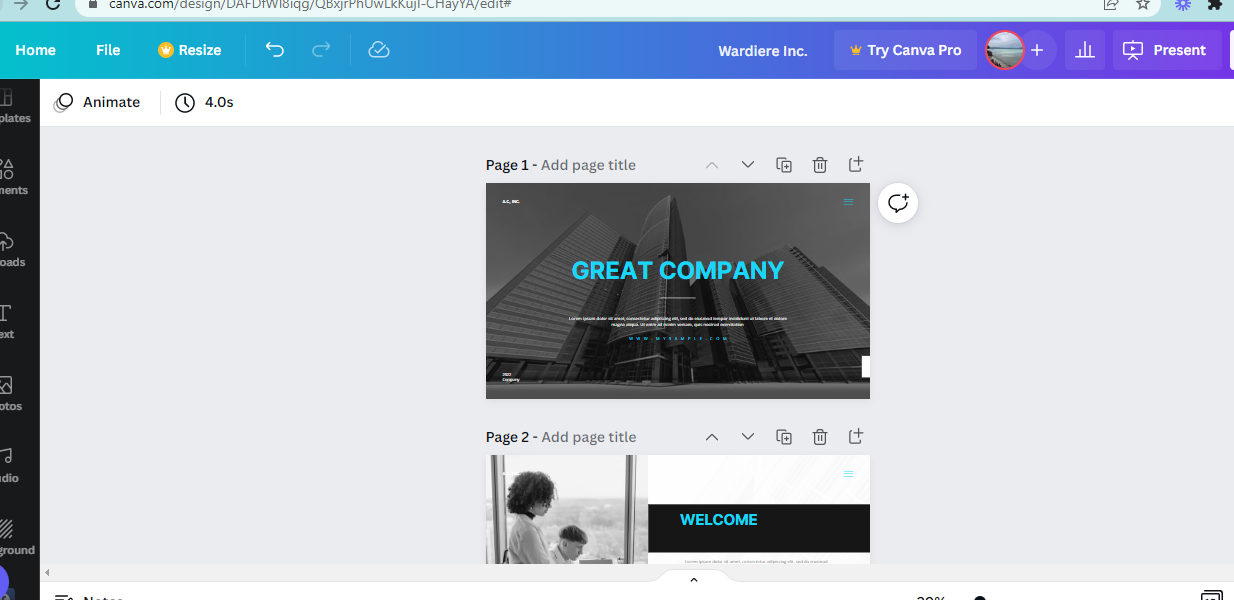This screenshot has height=600, width=1234.
Task: Open the Home page
Action: (x=36, y=50)
